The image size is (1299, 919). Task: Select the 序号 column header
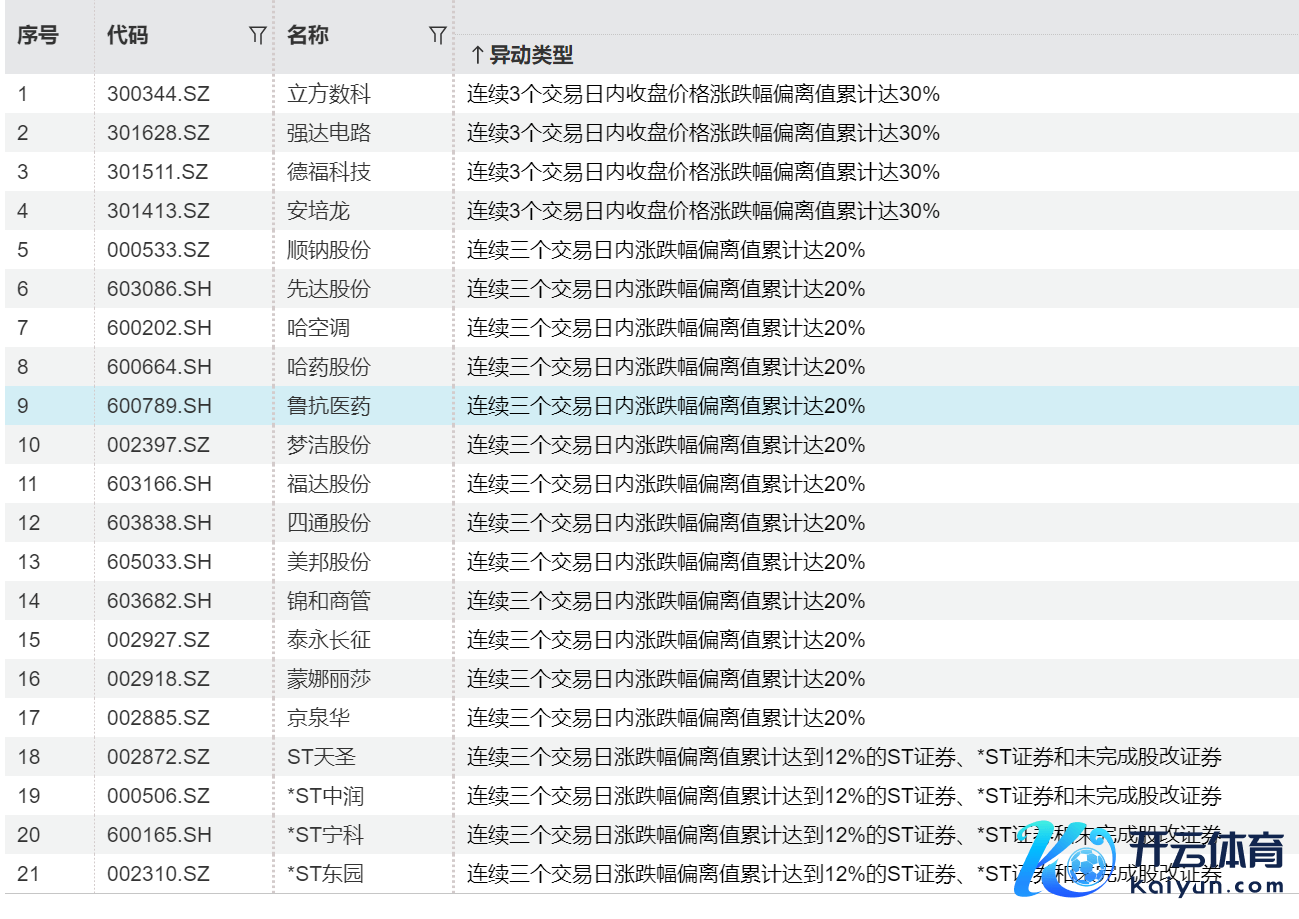click(38, 36)
